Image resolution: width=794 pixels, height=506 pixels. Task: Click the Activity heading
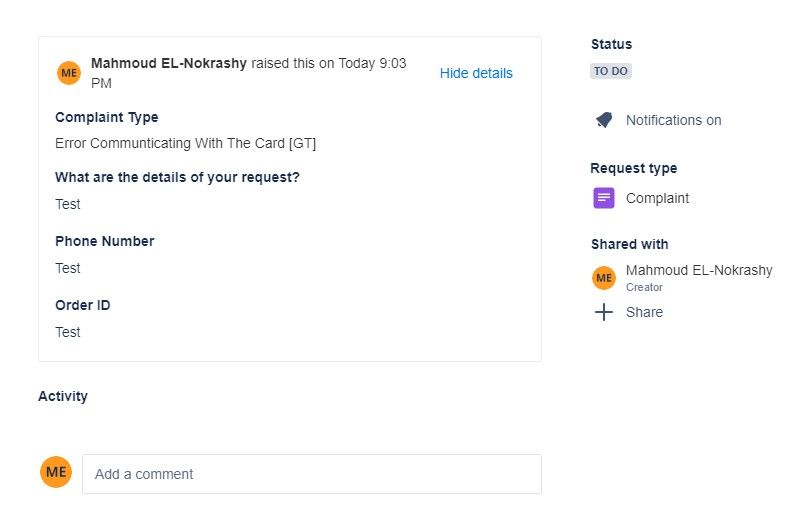(x=63, y=396)
